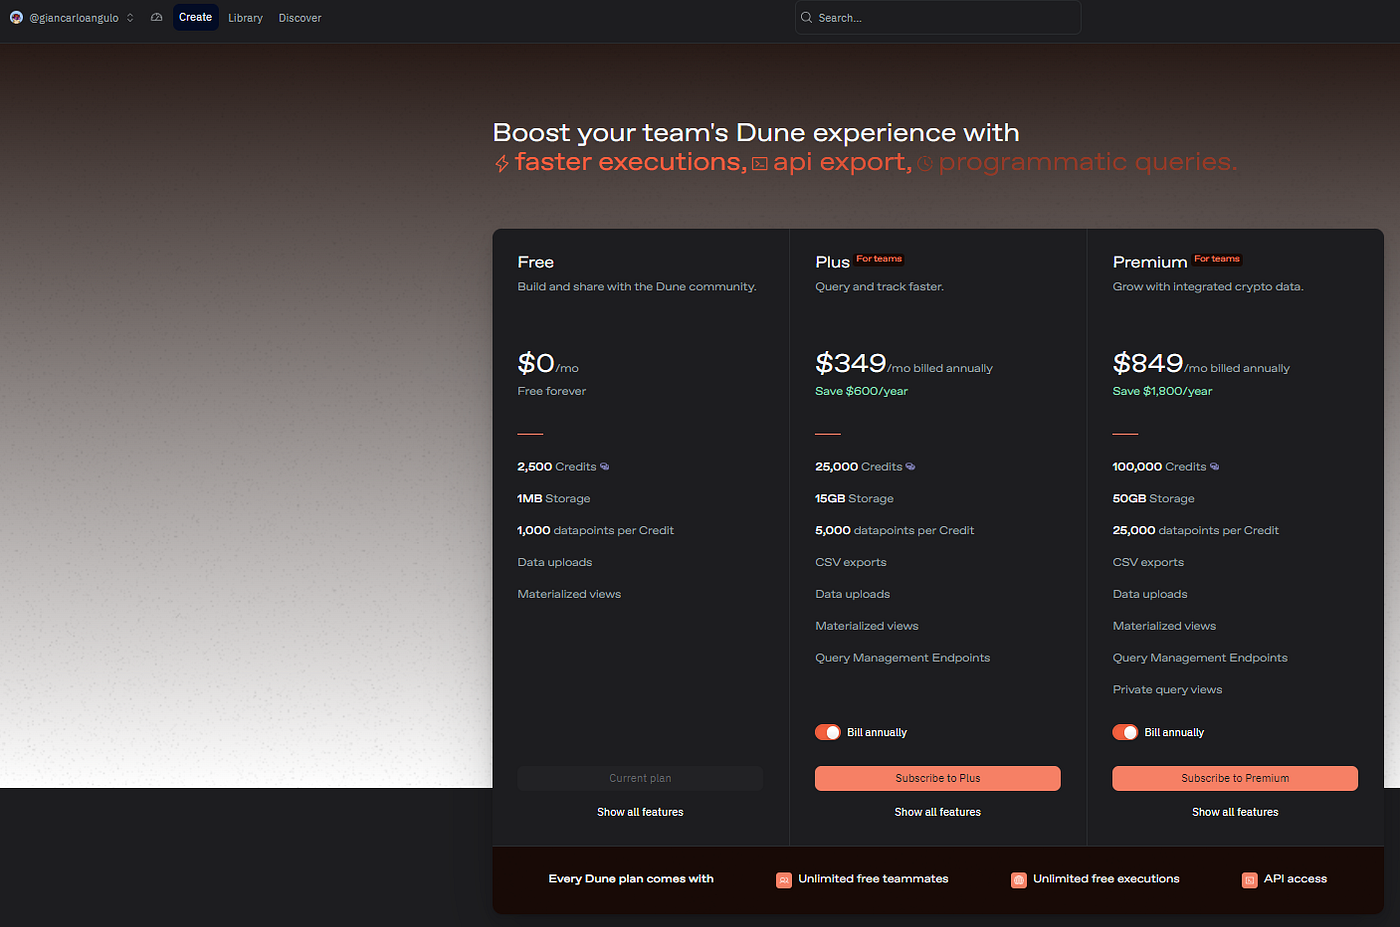The width and height of the screenshot is (1400, 927).
Task: Click the API access icon
Action: point(1250,880)
